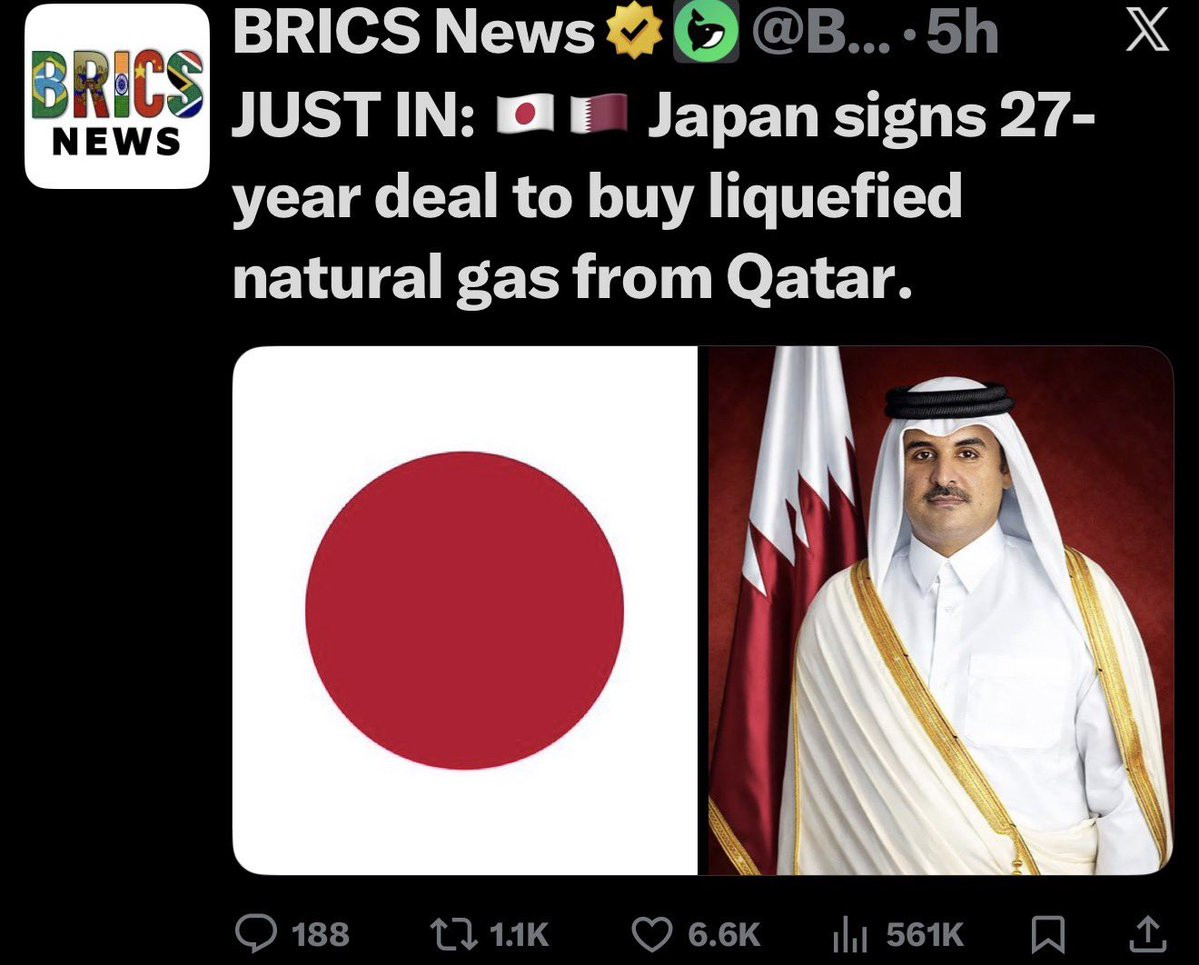This screenshot has height=965, width=1199.
Task: Open the 5h timestamp link
Action: click(962, 33)
